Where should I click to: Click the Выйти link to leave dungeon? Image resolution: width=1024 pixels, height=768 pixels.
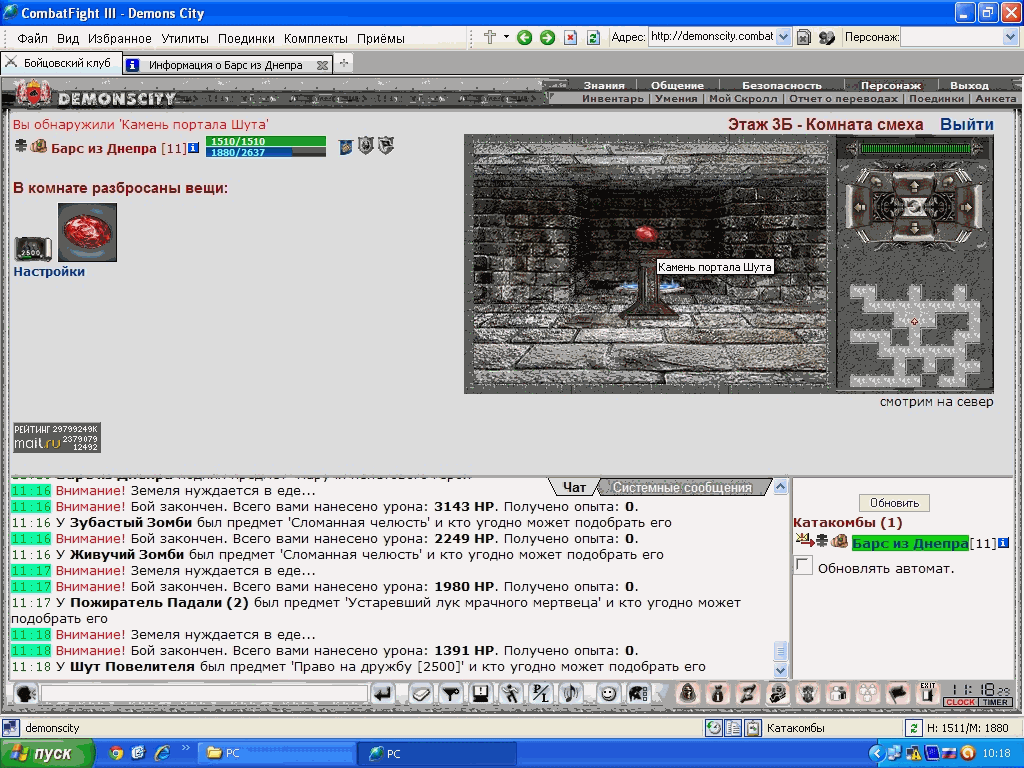[967, 124]
